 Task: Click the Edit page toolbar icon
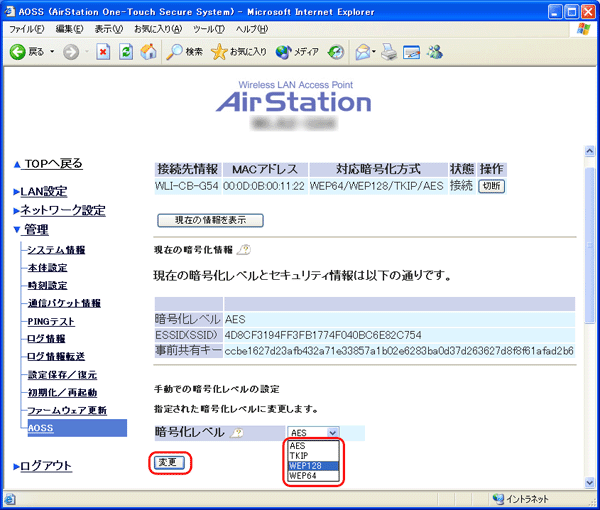click(x=411, y=52)
